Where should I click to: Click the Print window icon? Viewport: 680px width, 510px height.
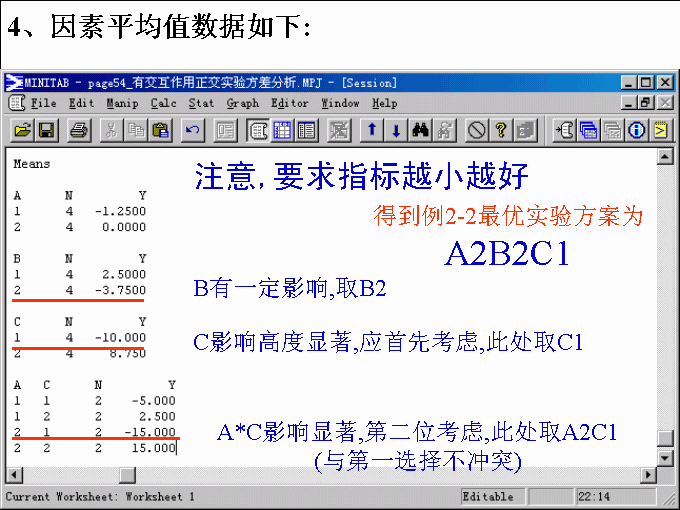tap(80, 129)
